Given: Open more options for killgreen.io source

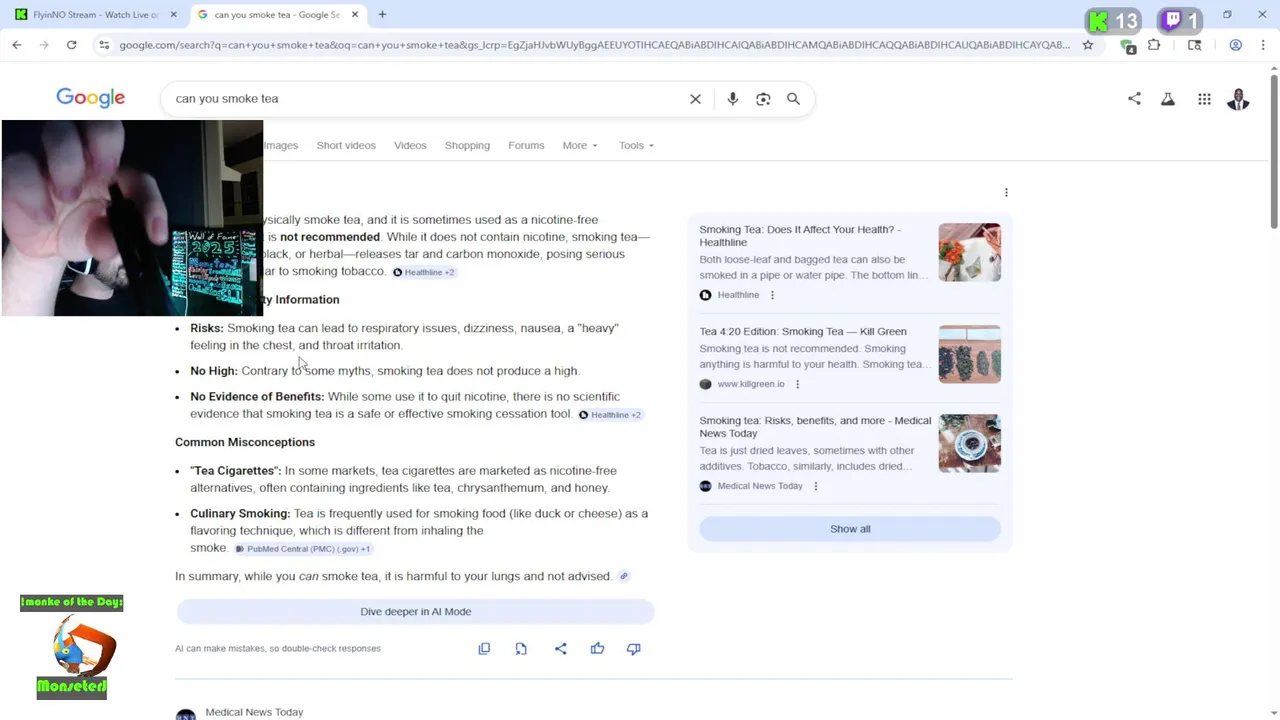Looking at the screenshot, I should (x=797, y=384).
